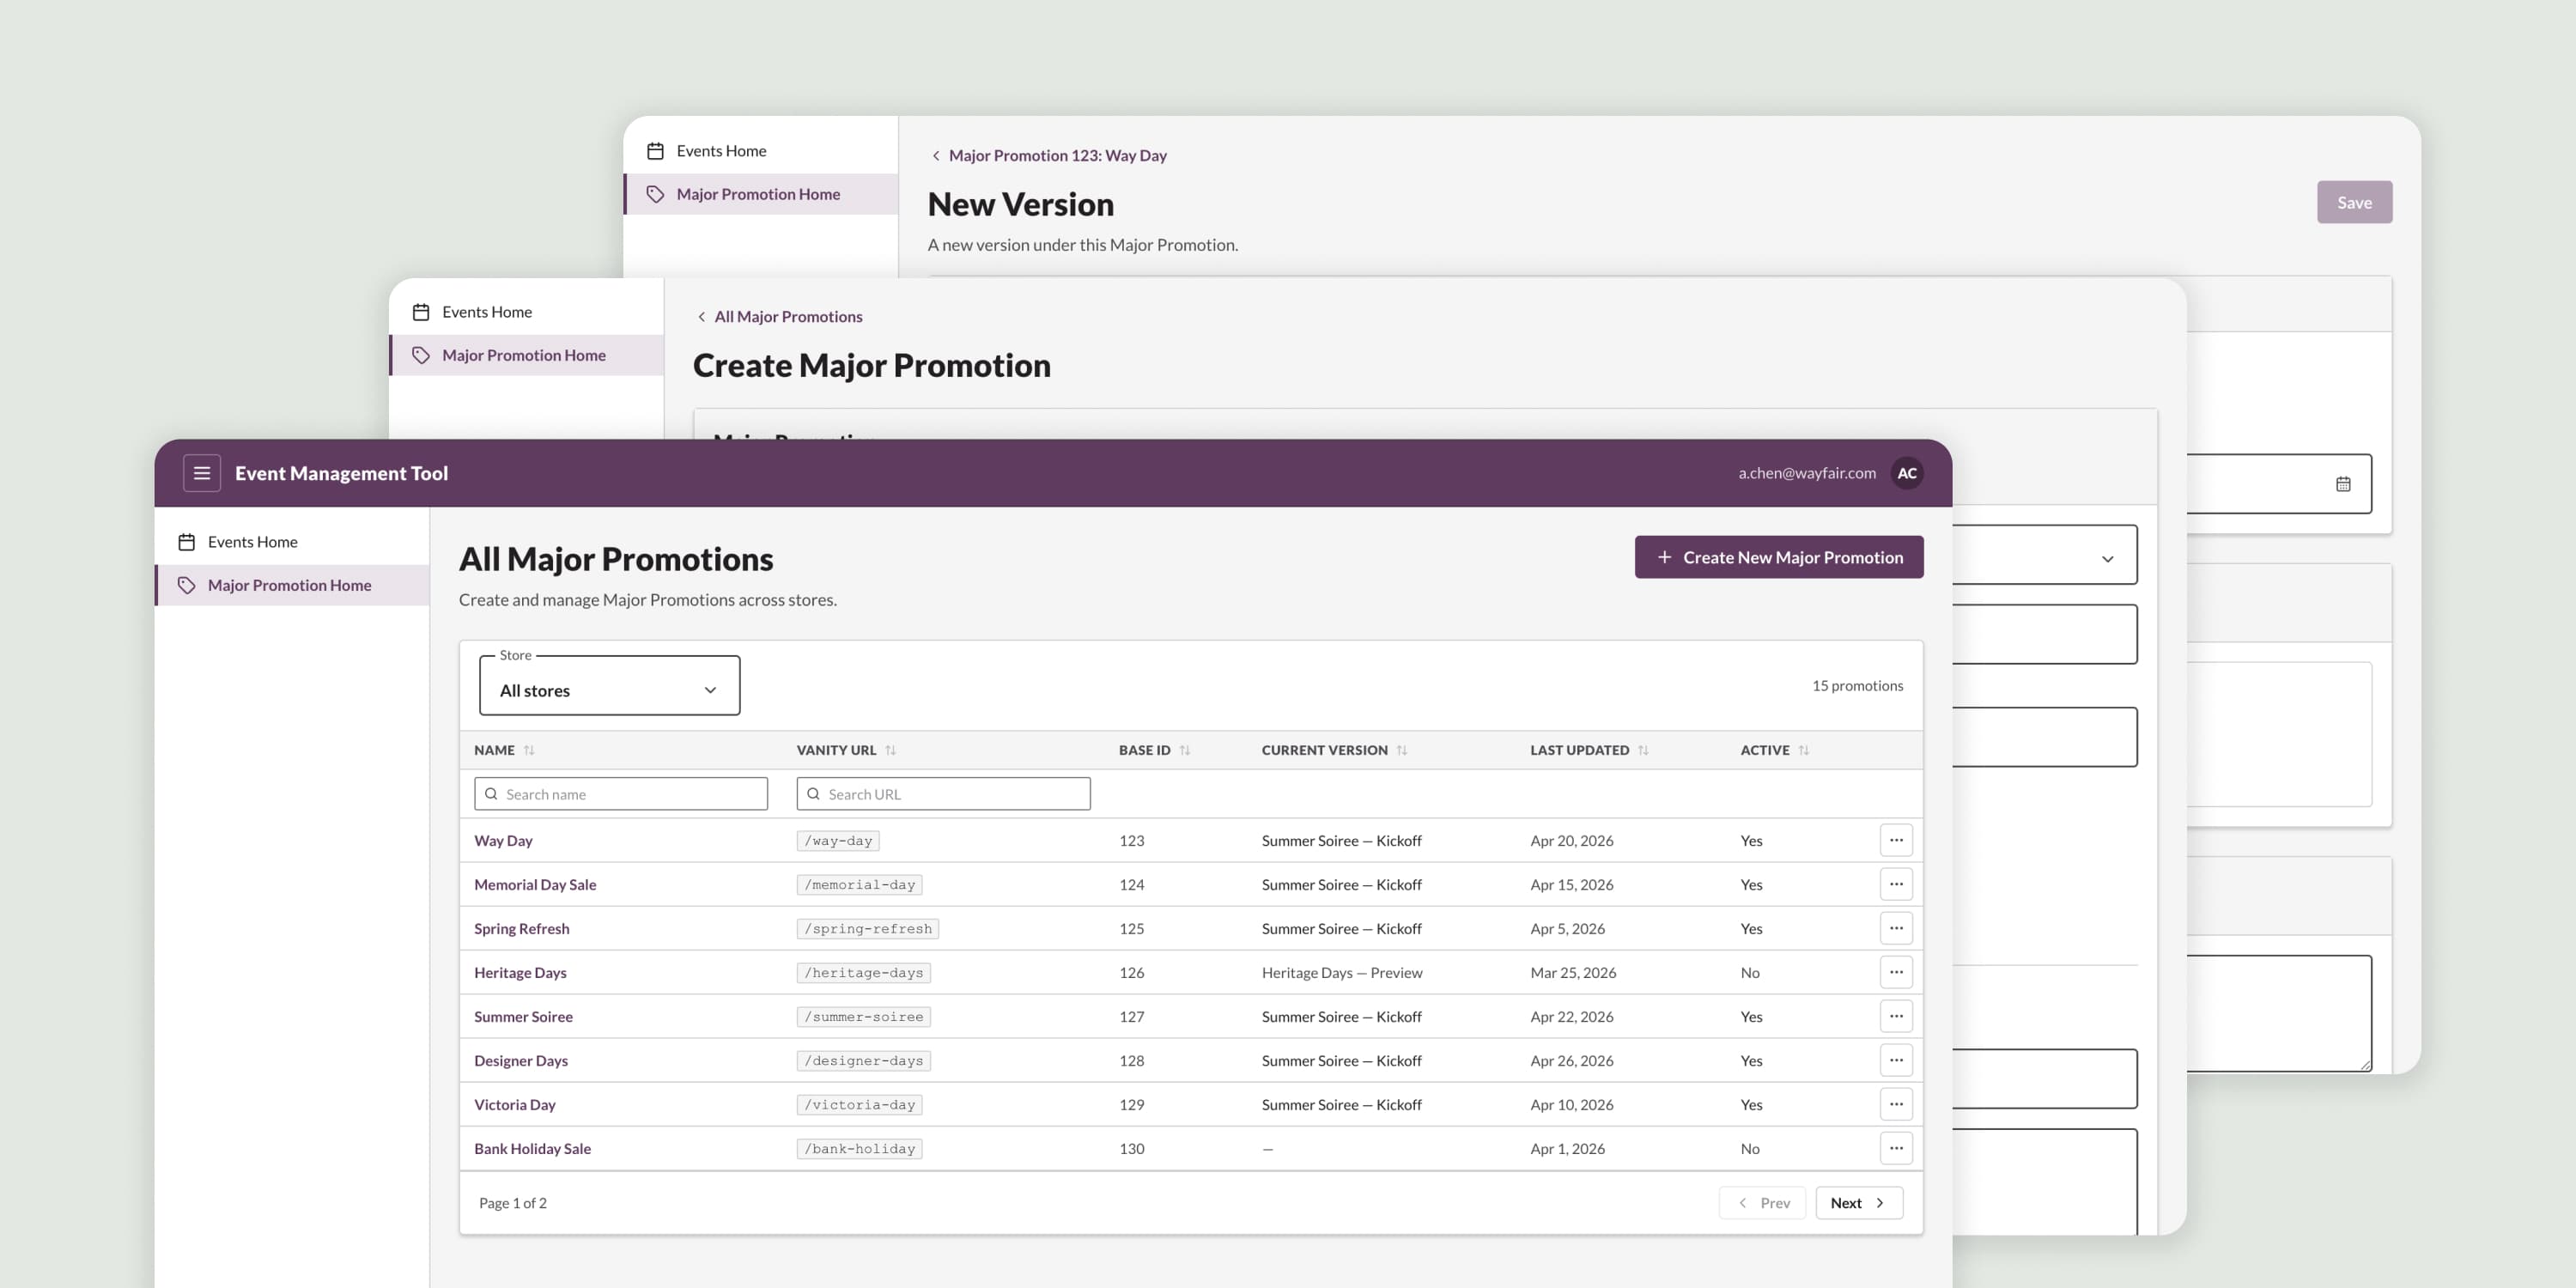Focus the Search URL field
2576x1288 pixels.
tap(943, 794)
